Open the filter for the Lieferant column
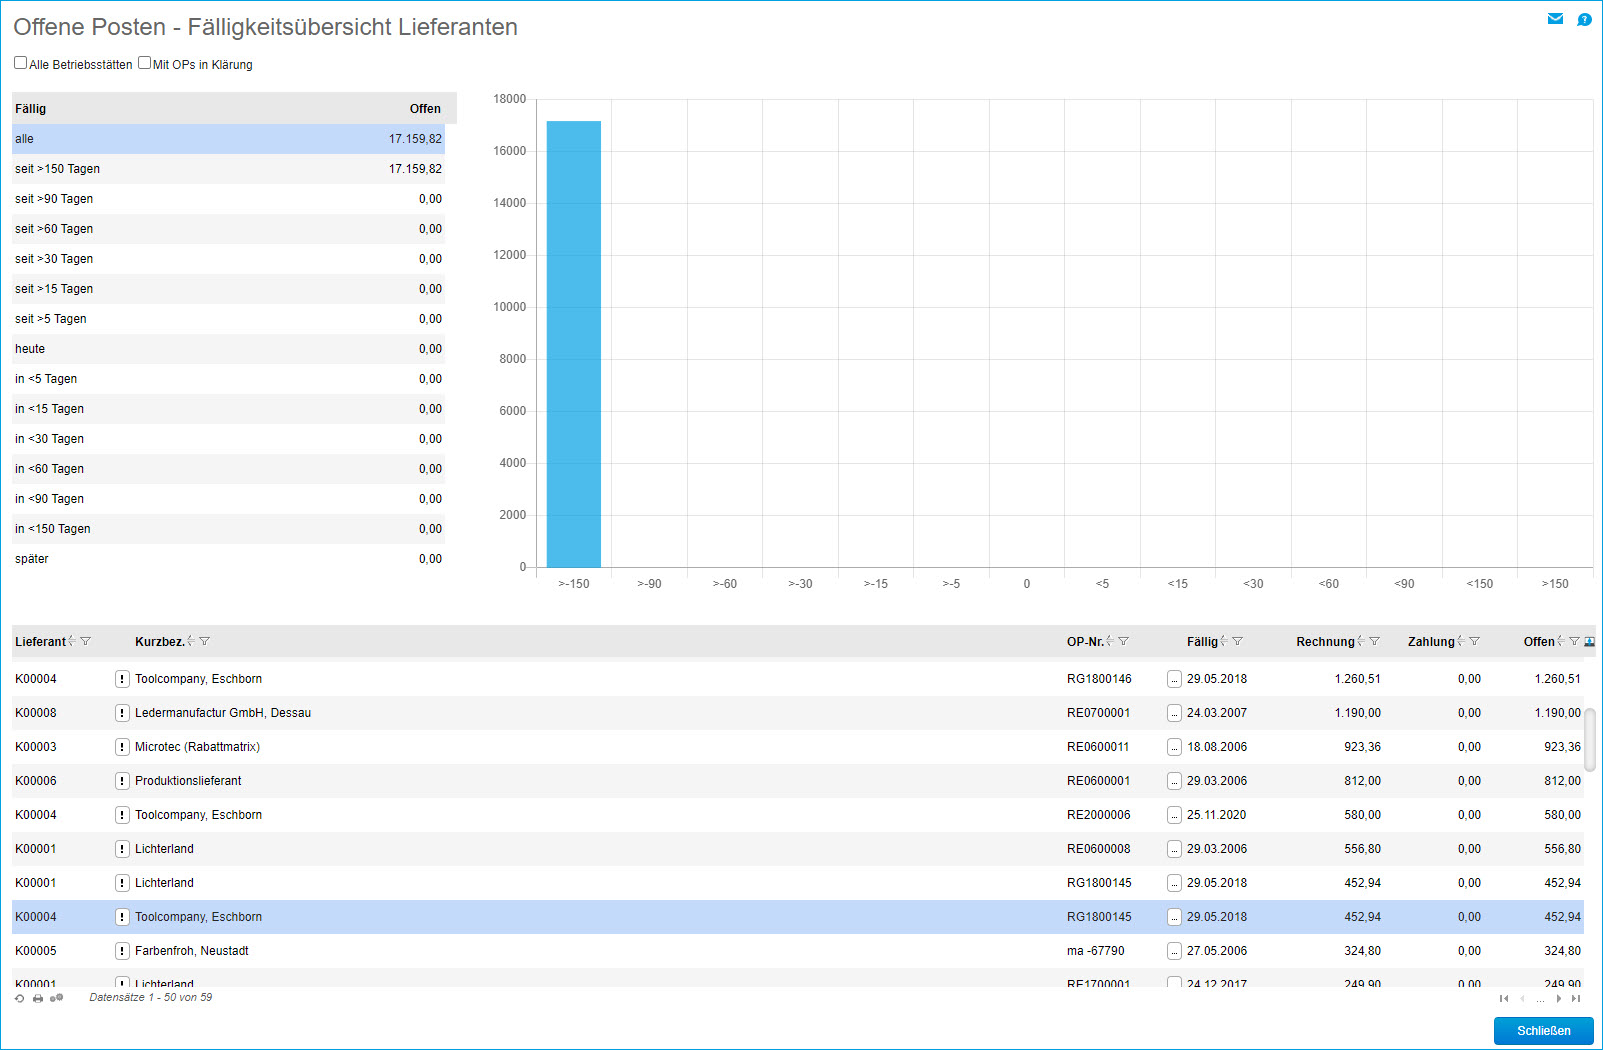This screenshot has width=1603, height=1050. coord(86,642)
